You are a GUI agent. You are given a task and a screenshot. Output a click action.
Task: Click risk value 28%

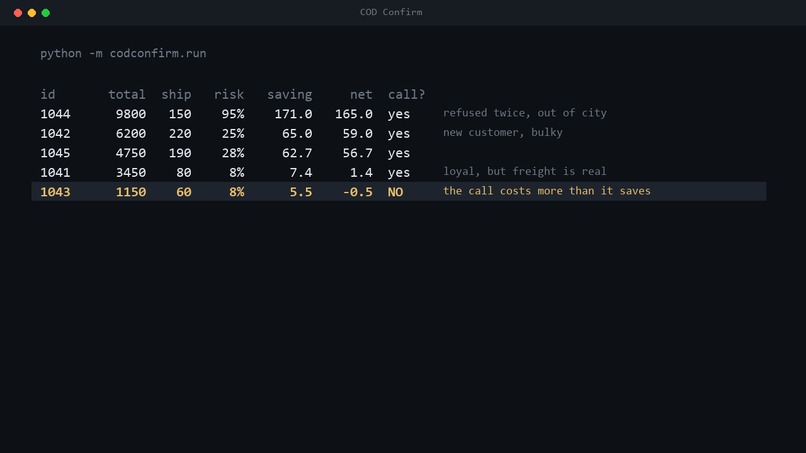click(x=233, y=153)
